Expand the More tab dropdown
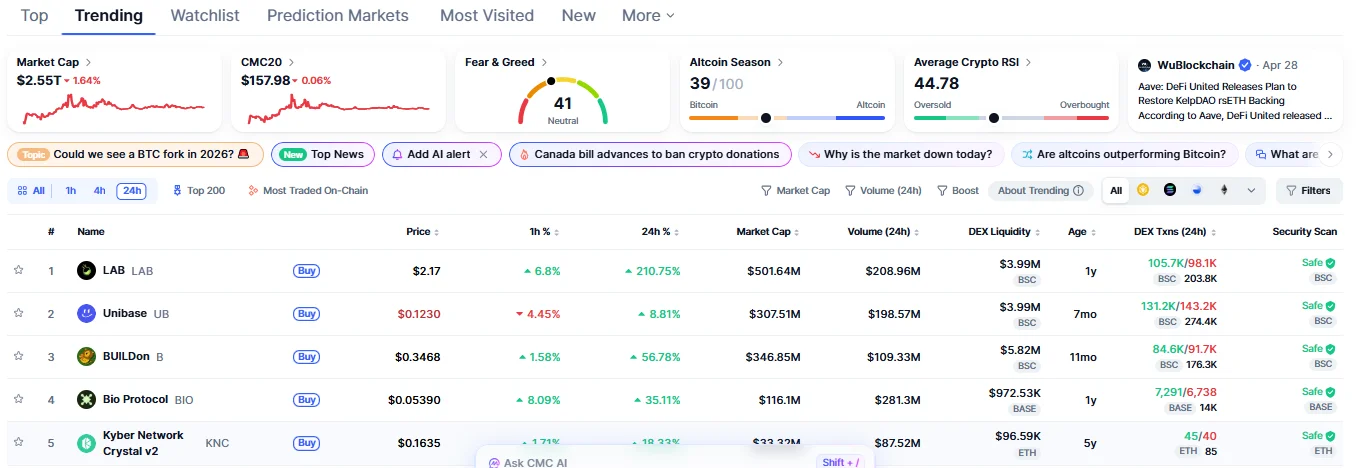Screen dimensions: 1360x468 pos(648,16)
